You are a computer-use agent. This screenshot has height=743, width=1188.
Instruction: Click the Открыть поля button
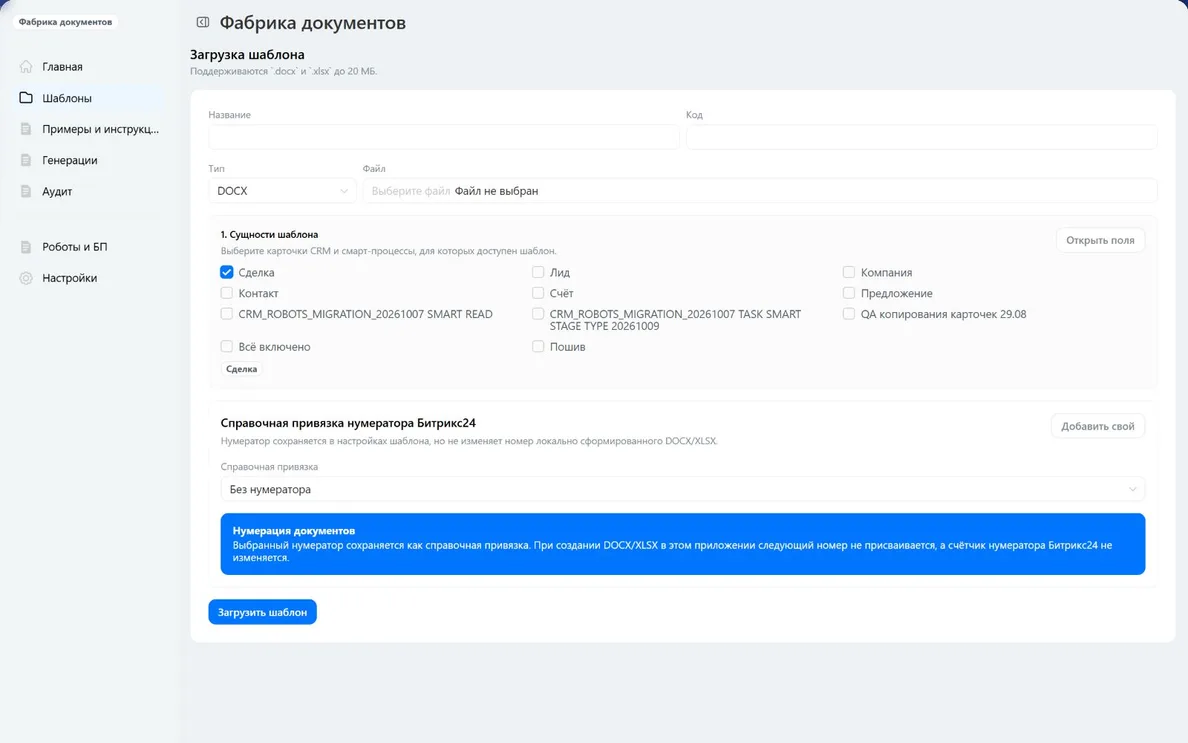pos(1100,240)
